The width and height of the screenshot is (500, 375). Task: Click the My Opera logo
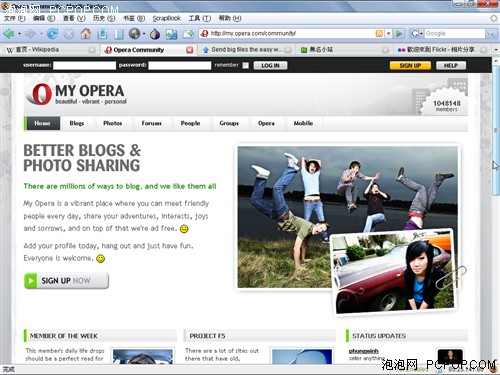point(76,94)
